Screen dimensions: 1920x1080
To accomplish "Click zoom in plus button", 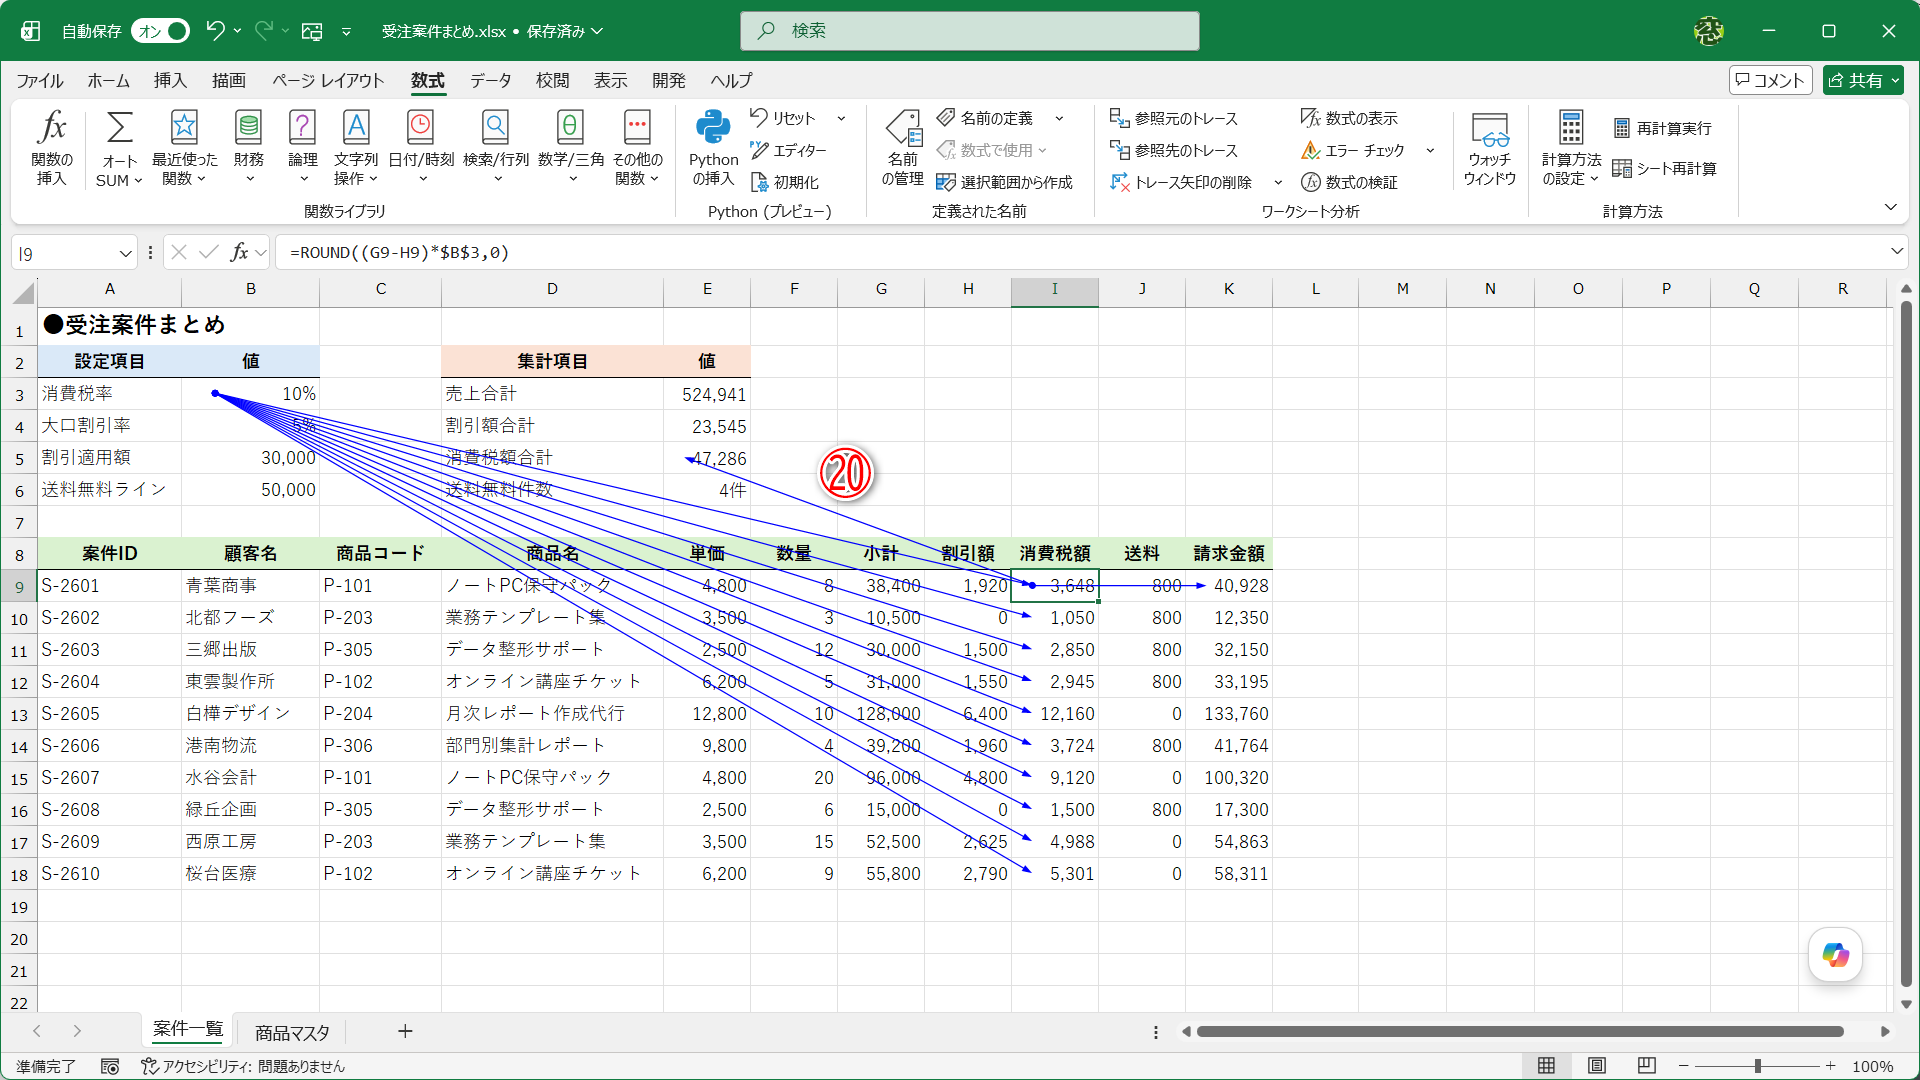I will [1830, 1066].
